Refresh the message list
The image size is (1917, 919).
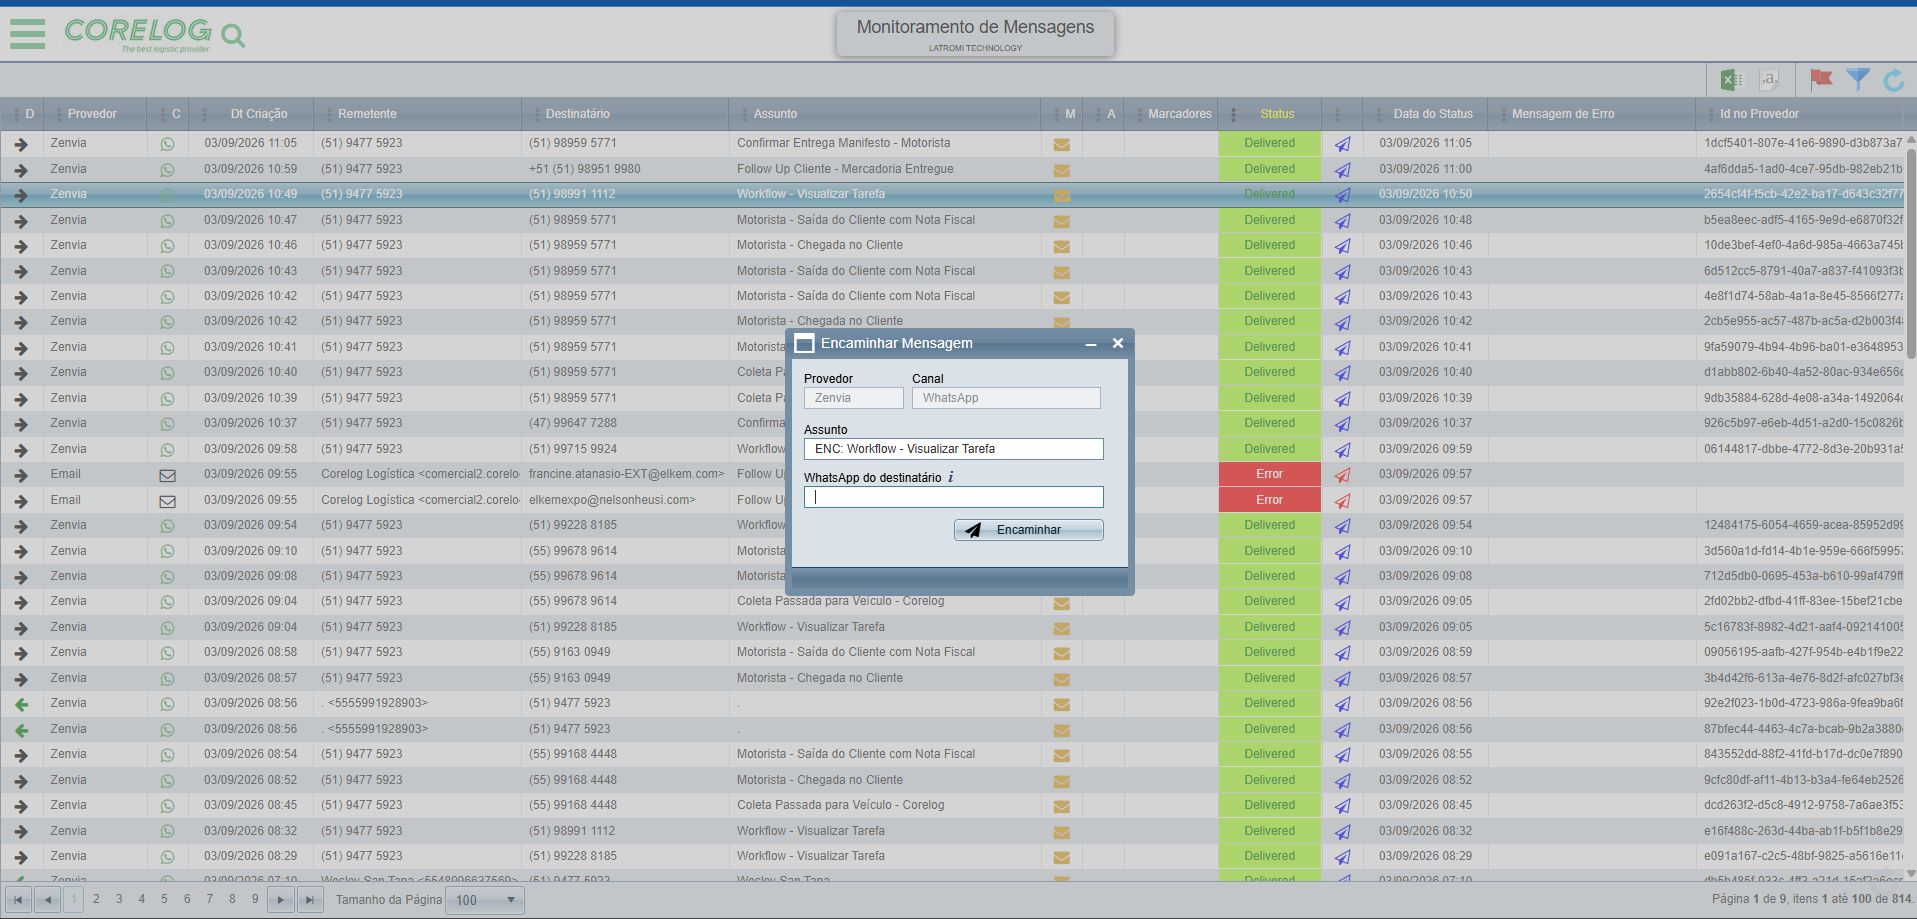(1894, 80)
